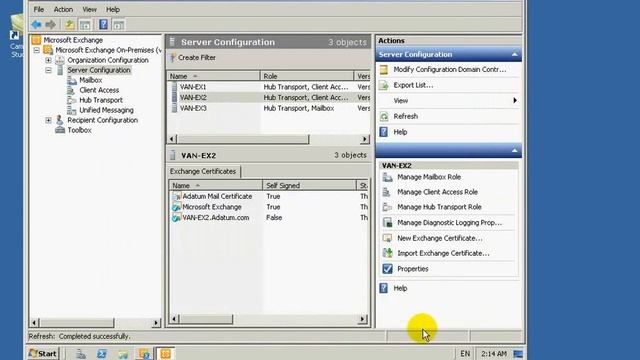Screen dimensions: 640x360
Task: Open the Client Access tree node
Action: click(x=99, y=90)
